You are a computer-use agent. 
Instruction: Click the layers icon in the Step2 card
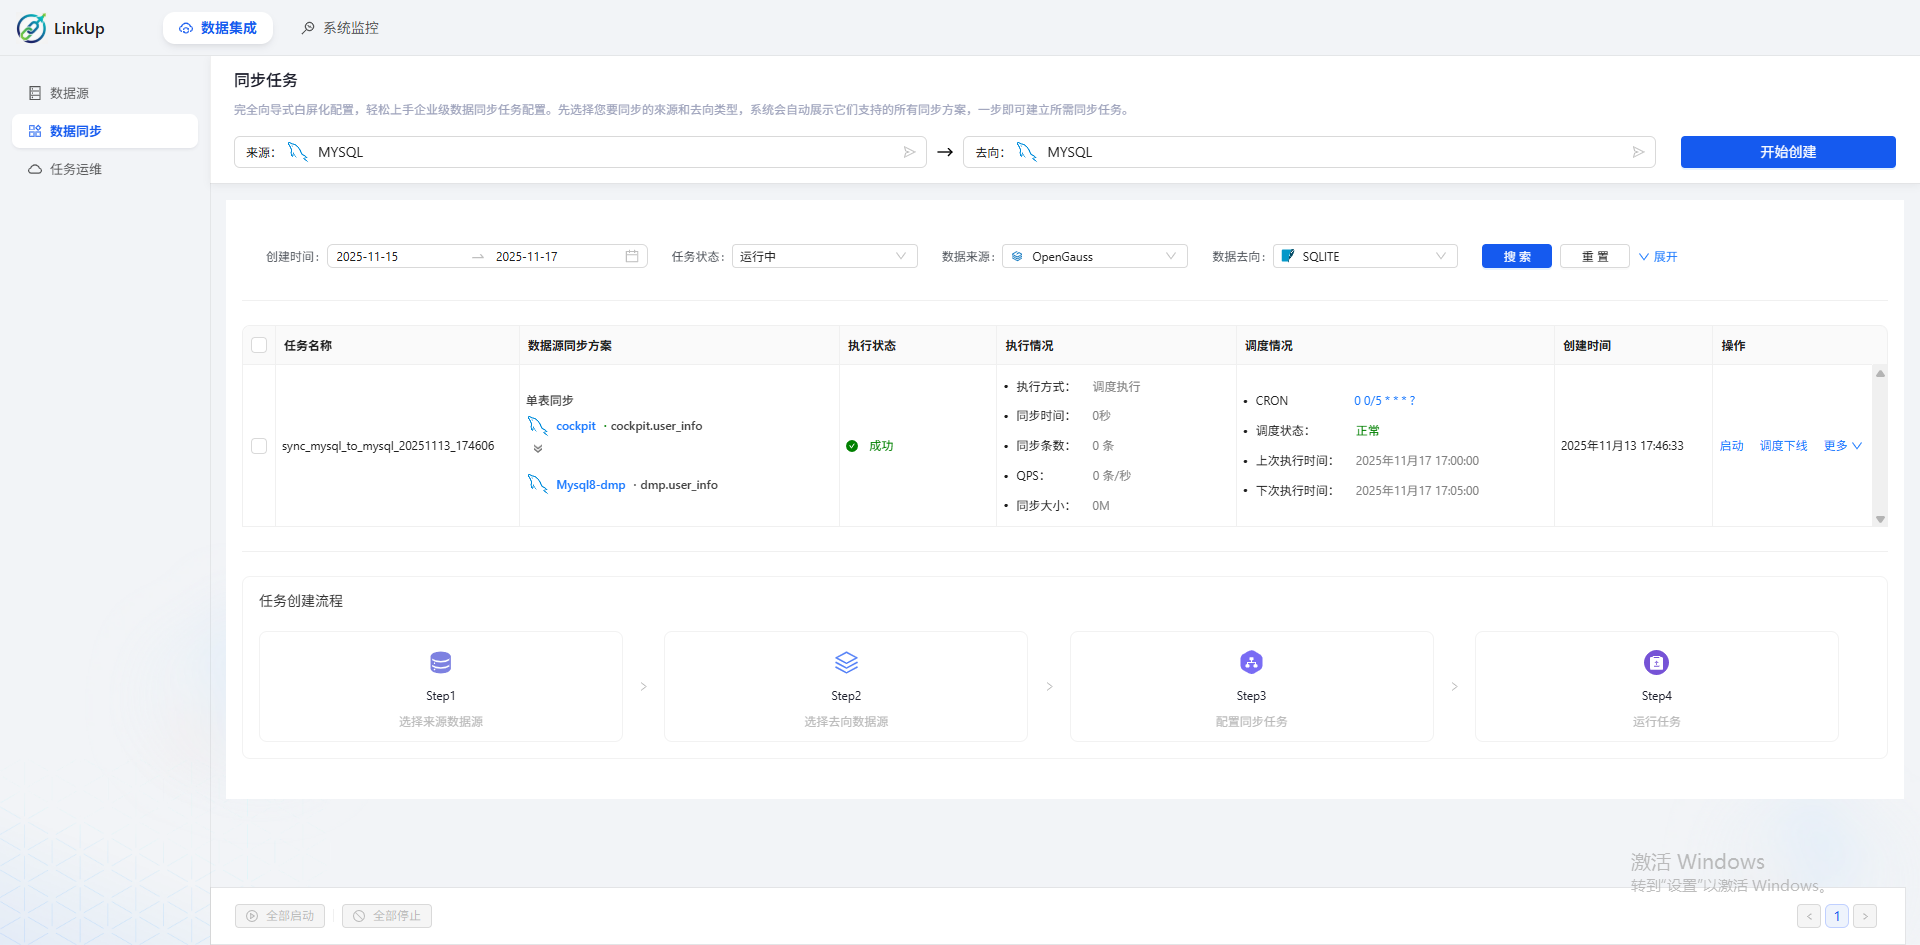point(846,662)
